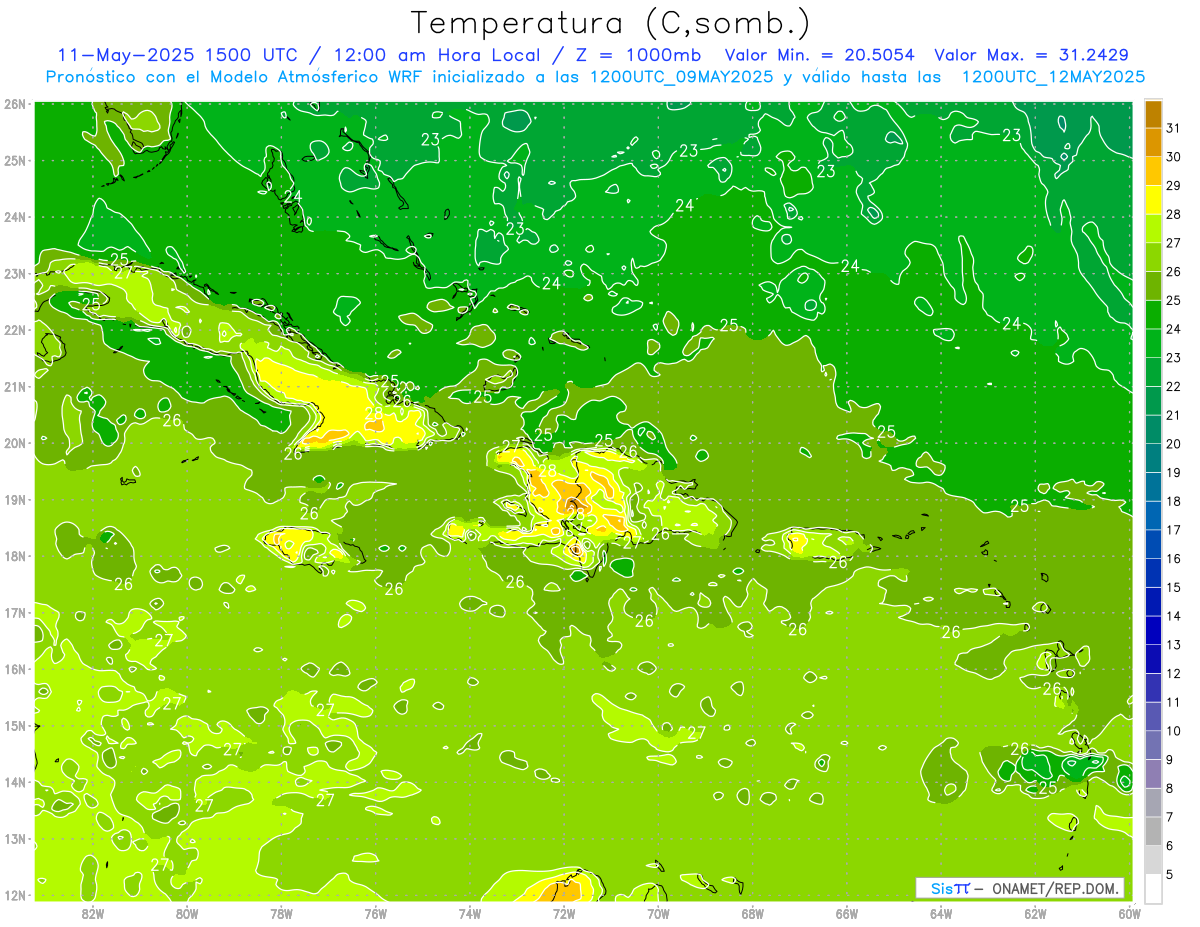Click the 25N latitude axis label

(15, 160)
